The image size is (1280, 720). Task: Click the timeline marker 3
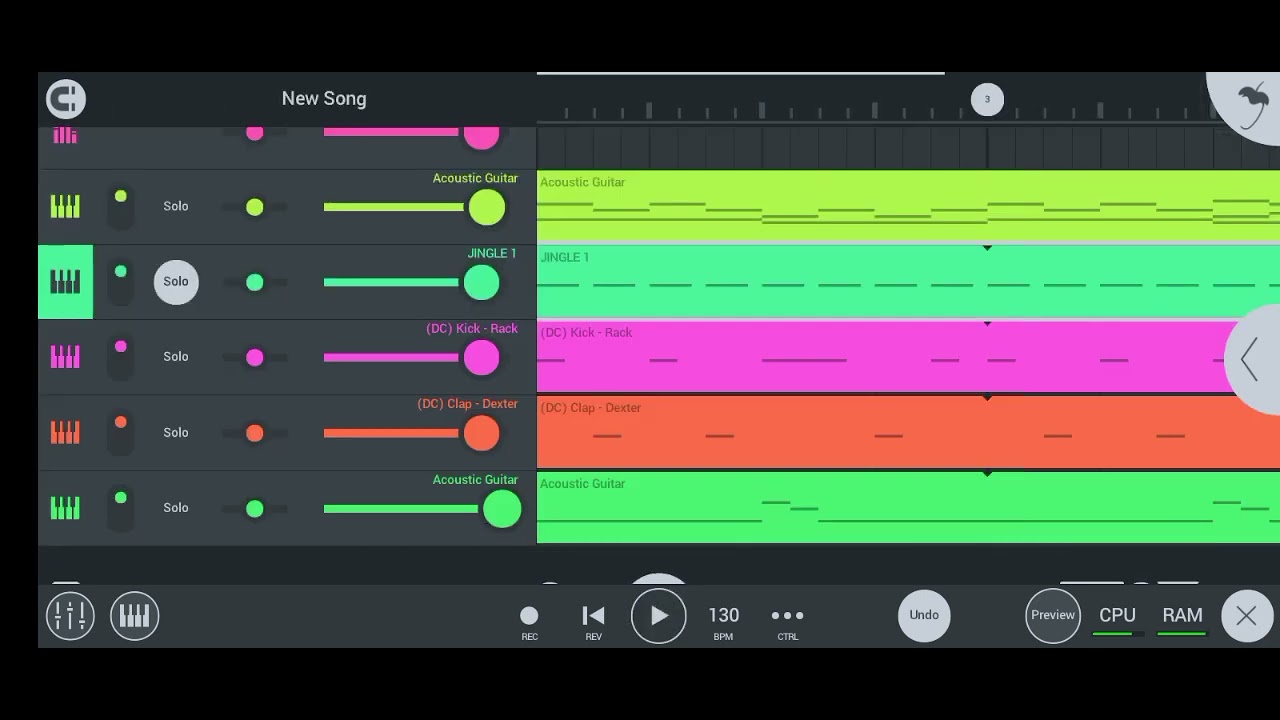point(987,99)
